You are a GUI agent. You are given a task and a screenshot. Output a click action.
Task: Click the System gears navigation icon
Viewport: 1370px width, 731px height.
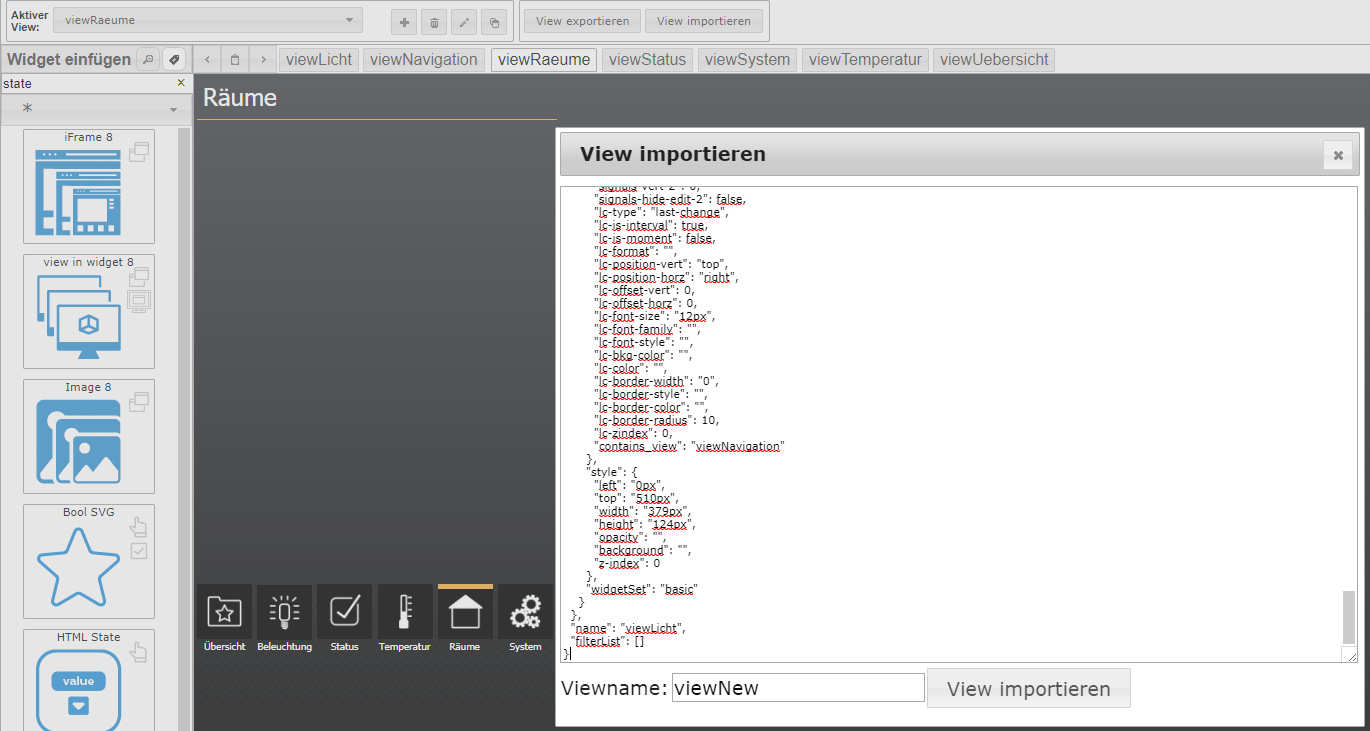pyautogui.click(x=525, y=612)
